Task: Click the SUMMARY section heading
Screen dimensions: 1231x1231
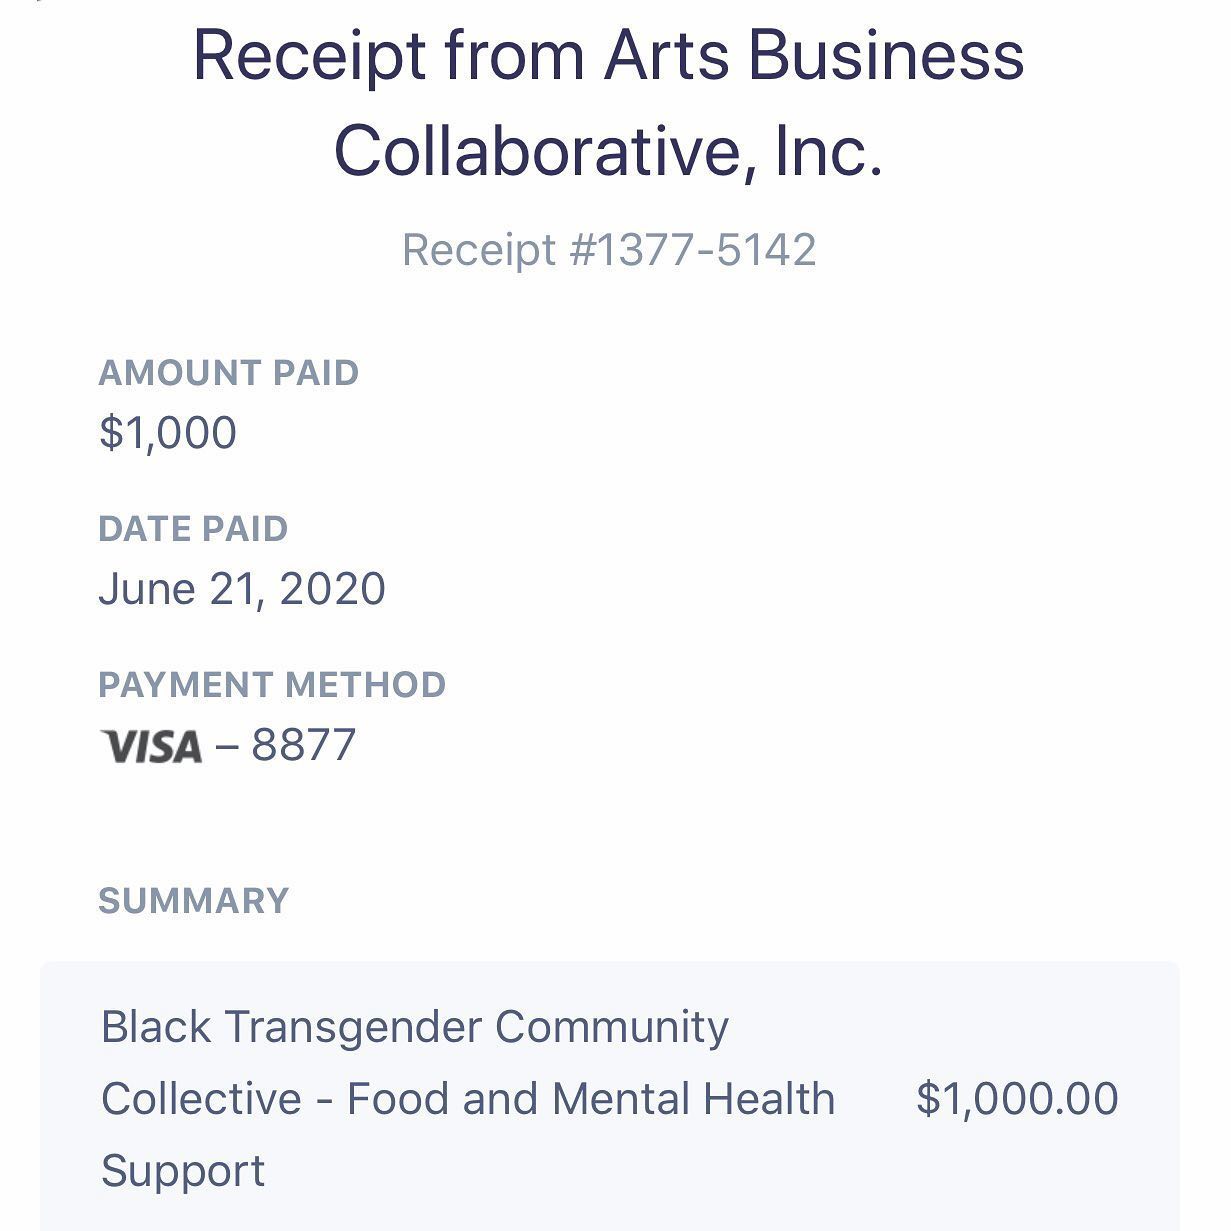Action: pos(194,901)
